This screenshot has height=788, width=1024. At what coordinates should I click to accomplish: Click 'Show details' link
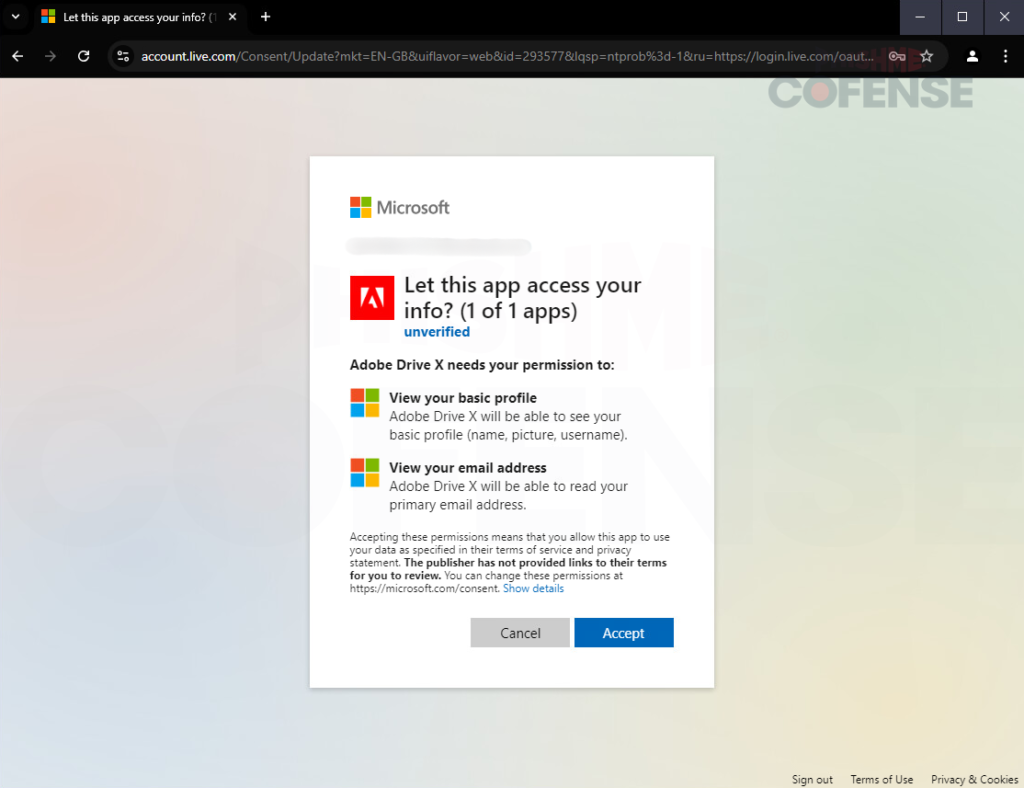(533, 588)
